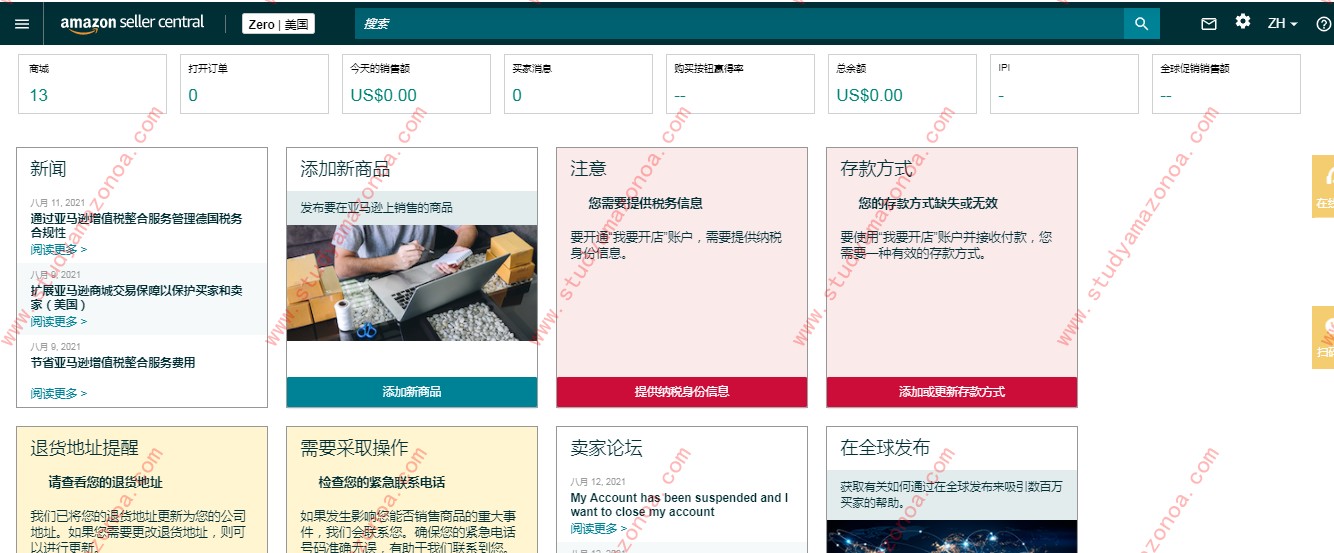Image resolution: width=1334 pixels, height=553 pixels.
Task: Open the Zero | 美国 marketplace switcher
Action: tap(278, 24)
